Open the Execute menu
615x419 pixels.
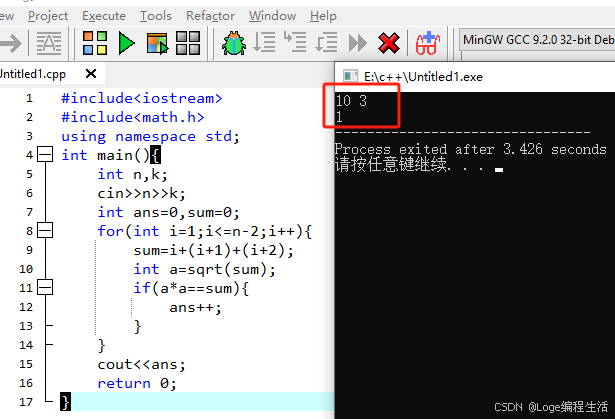[x=104, y=16]
